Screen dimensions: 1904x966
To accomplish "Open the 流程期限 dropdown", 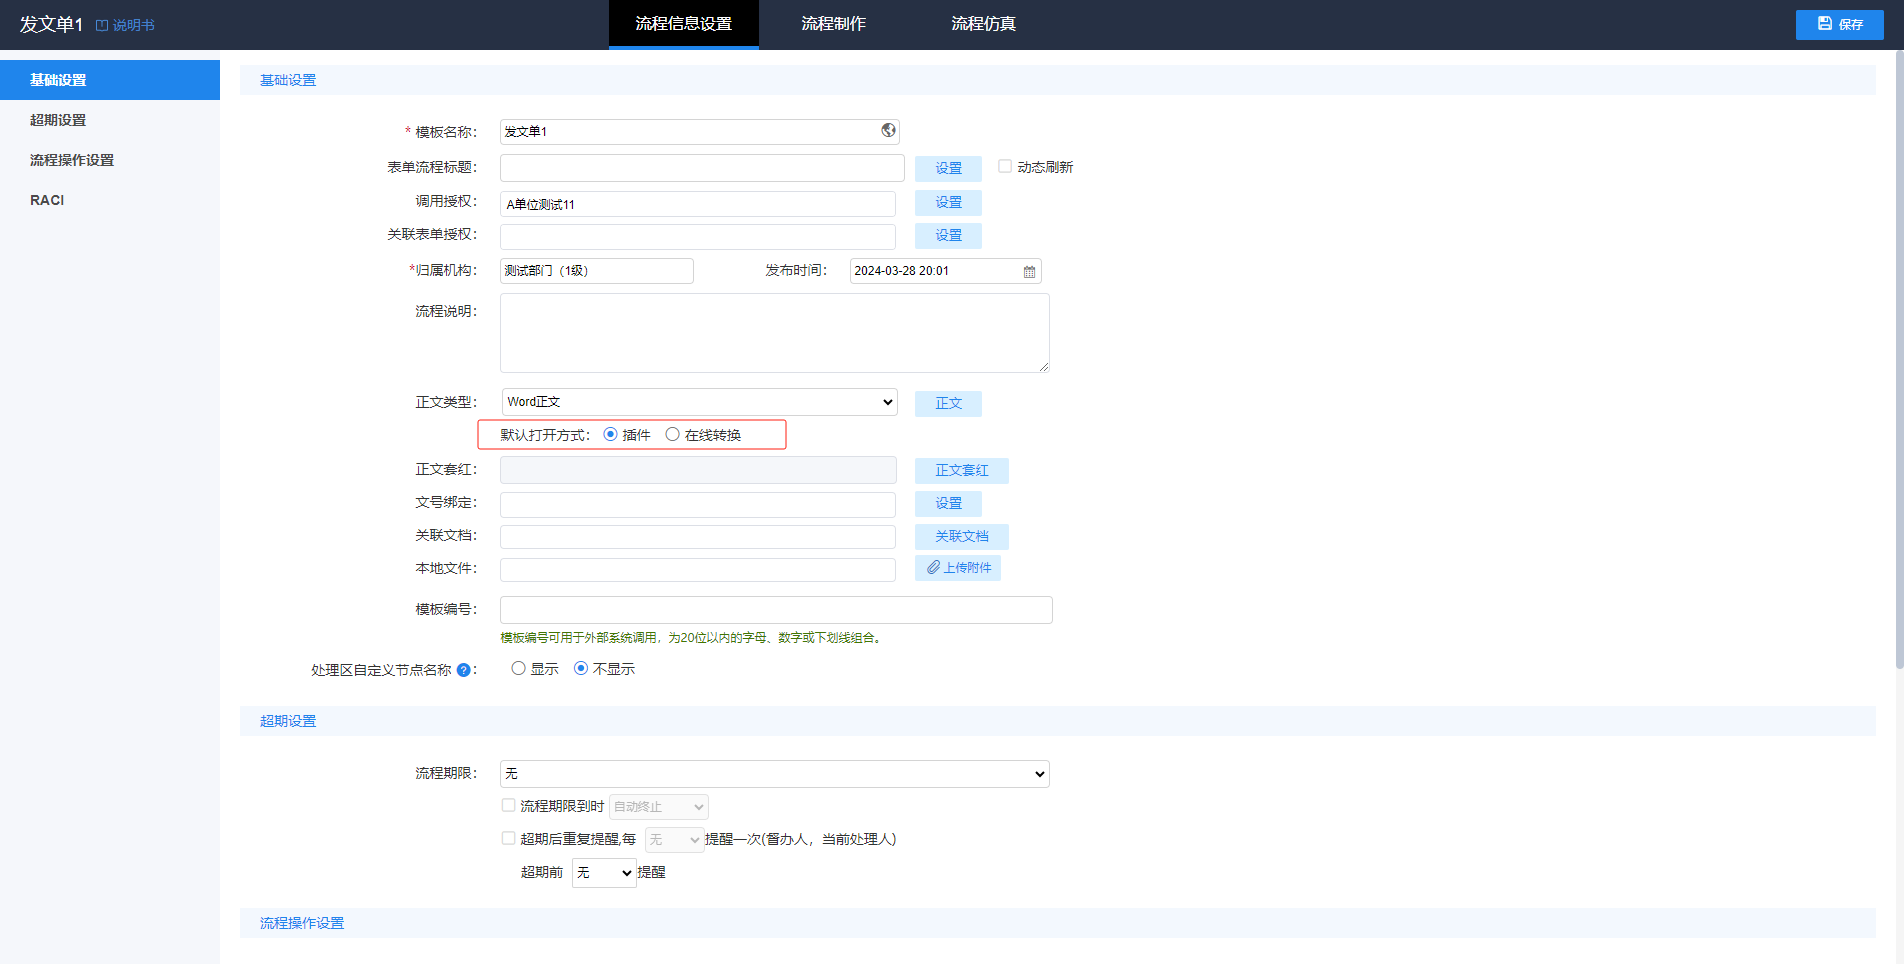I will coord(774,774).
